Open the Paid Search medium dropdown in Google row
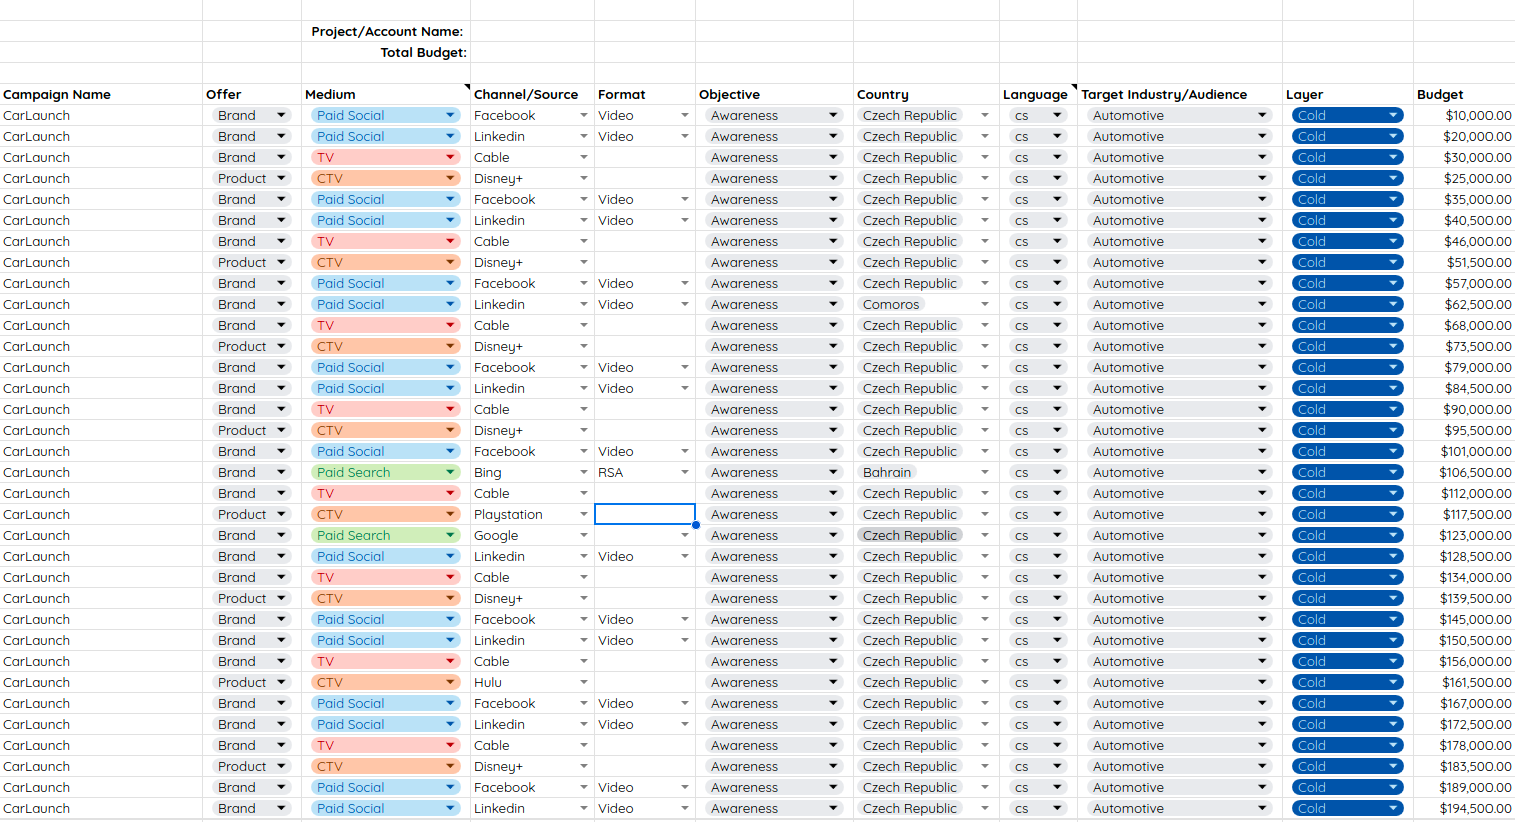Viewport: 1515px width, 822px height. point(385,535)
